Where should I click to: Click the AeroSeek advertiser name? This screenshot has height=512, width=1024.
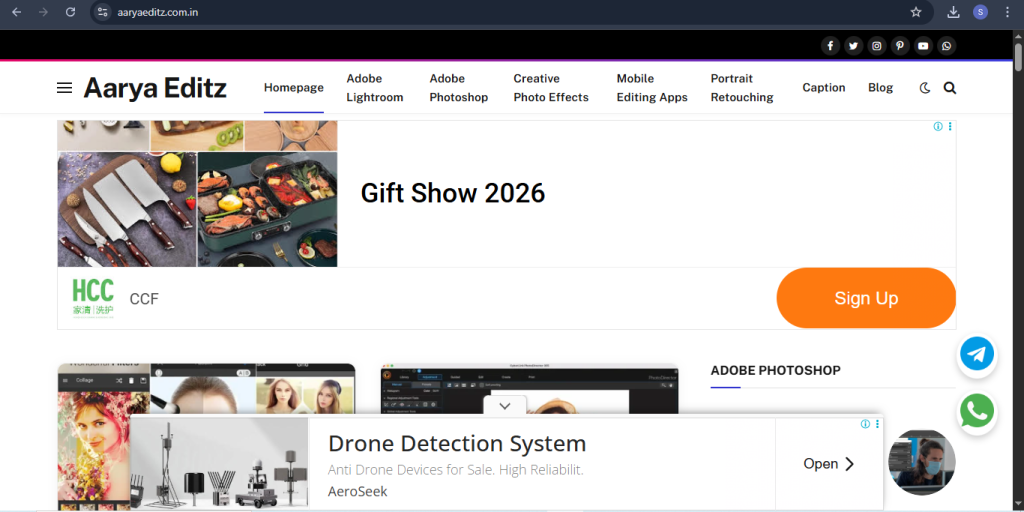coord(357,492)
